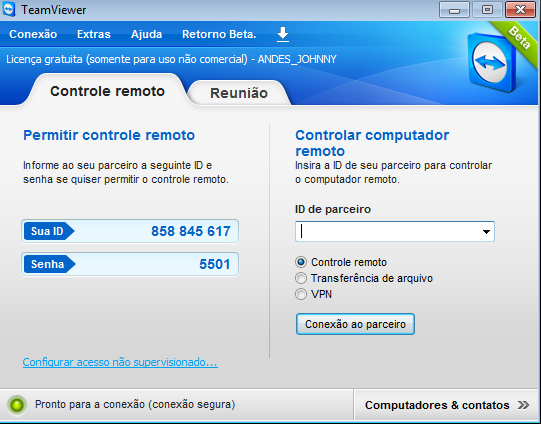The width and height of the screenshot is (541, 424).
Task: Click the TeamViewer logo in title bar
Action: pyautogui.click(x=9, y=9)
